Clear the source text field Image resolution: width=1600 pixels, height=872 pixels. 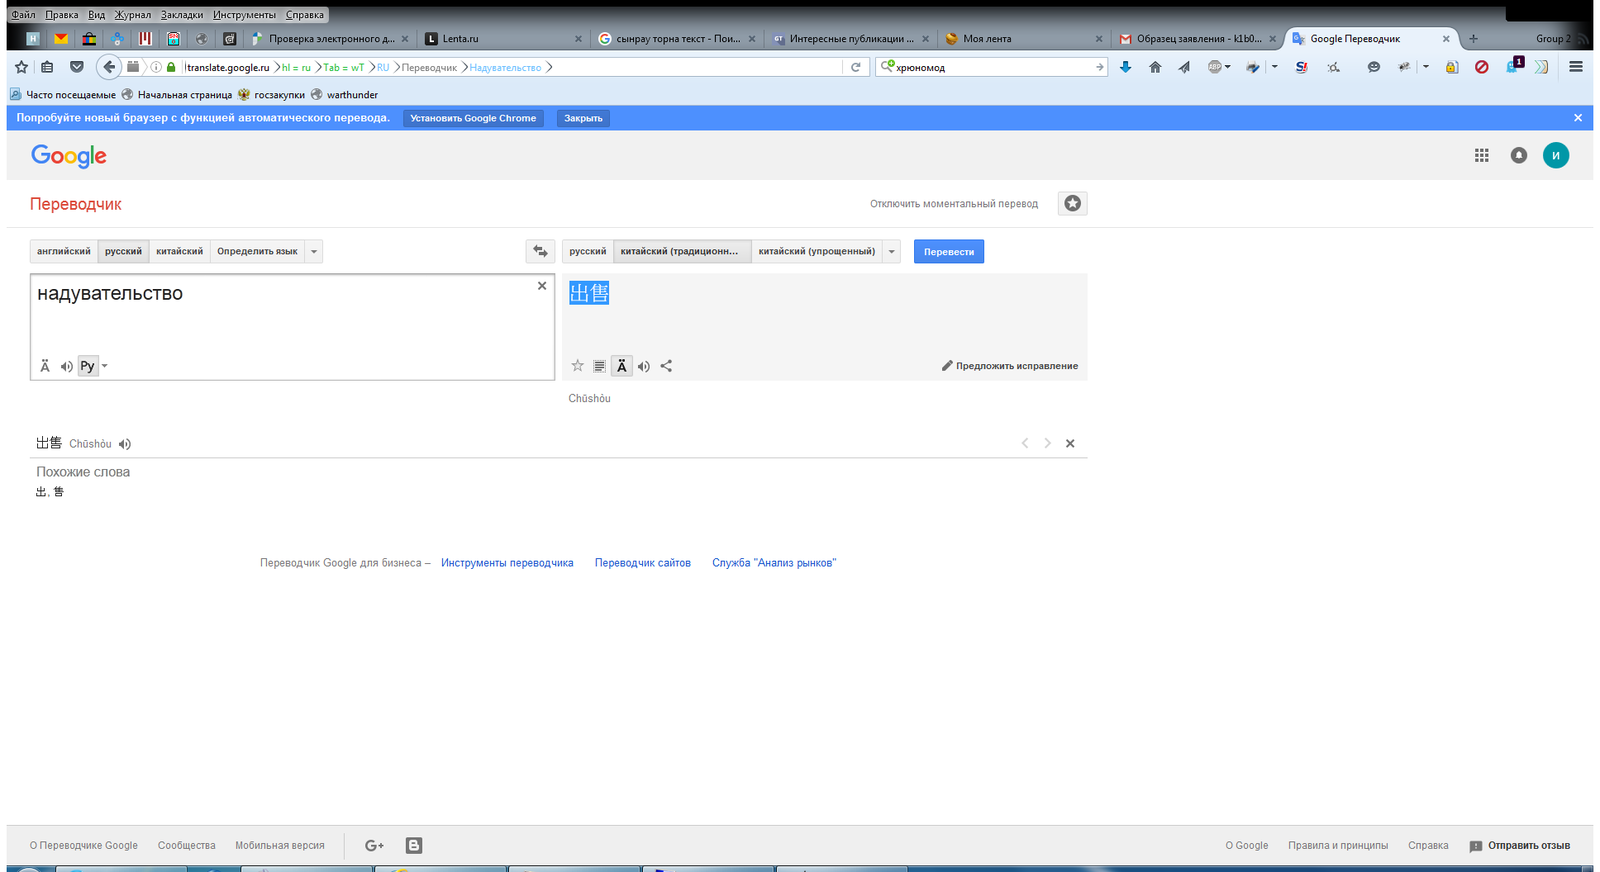[x=542, y=286]
